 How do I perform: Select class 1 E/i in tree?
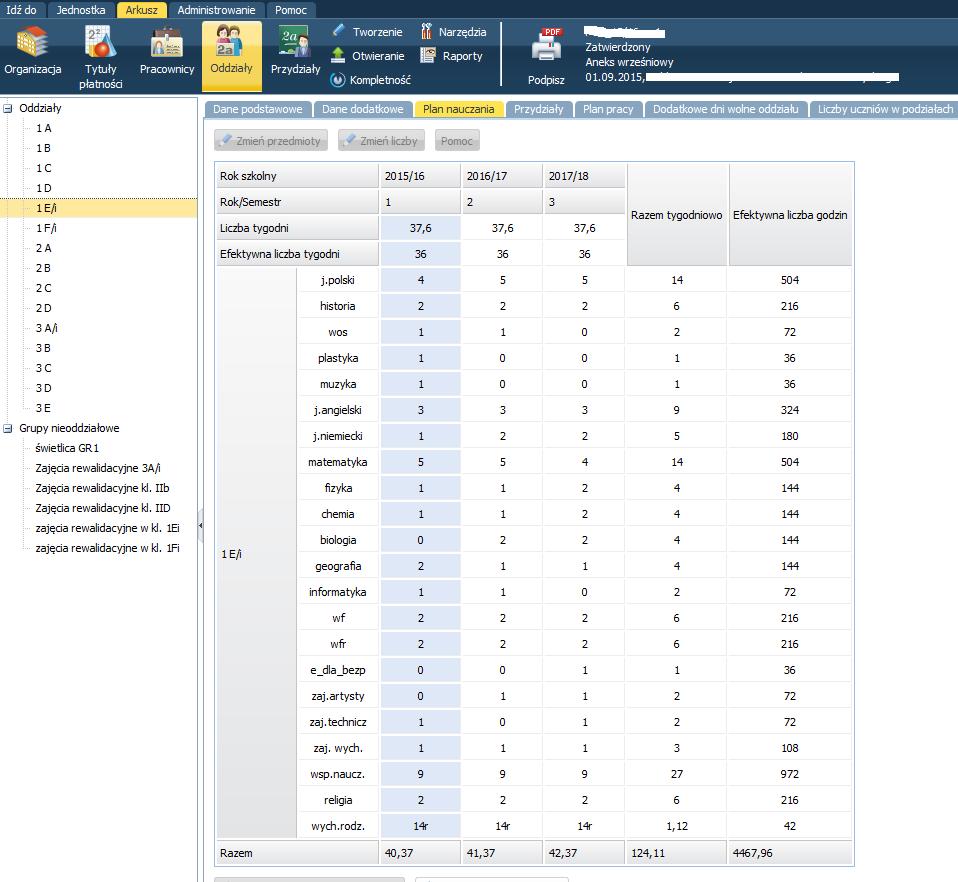(x=46, y=208)
